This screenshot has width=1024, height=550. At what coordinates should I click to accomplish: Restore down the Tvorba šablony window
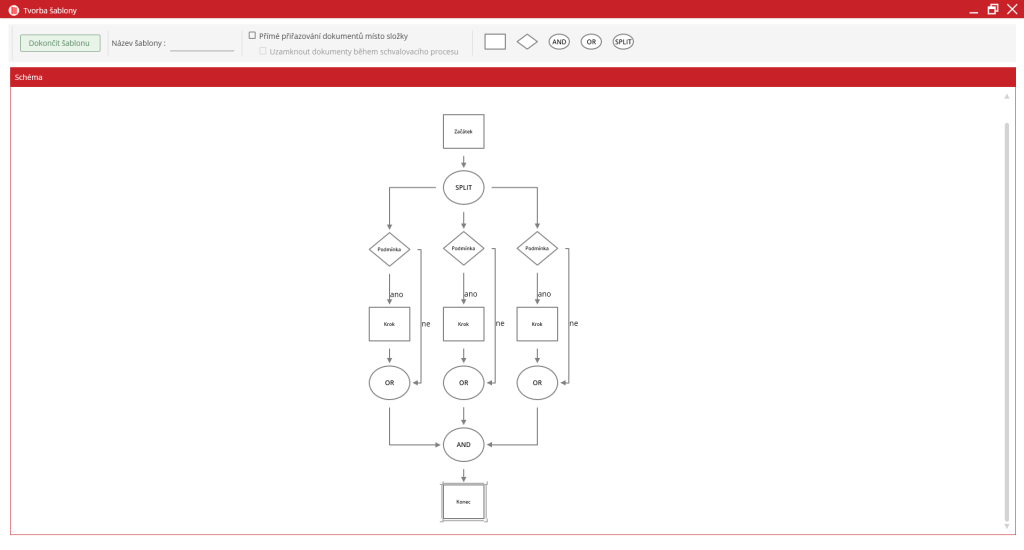tap(992, 9)
